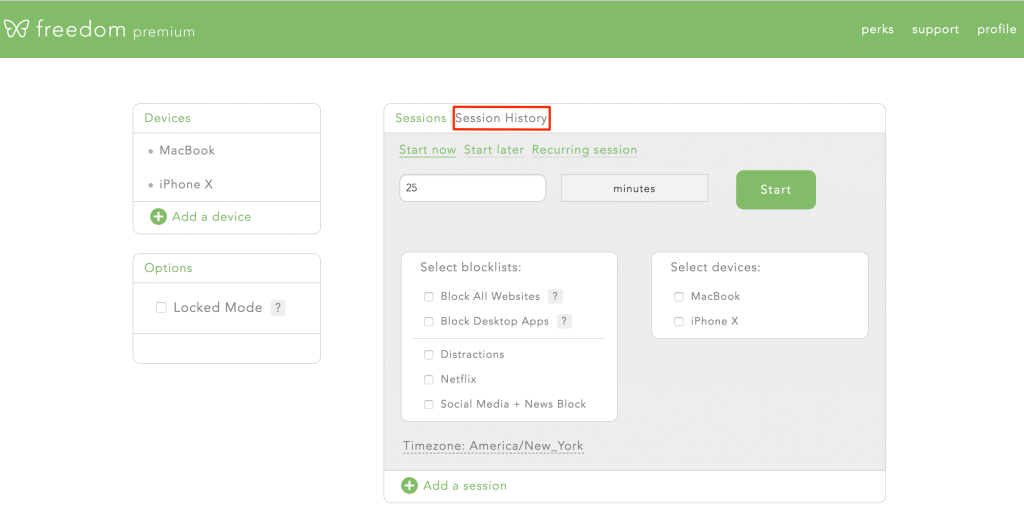Tick the Netflix blocklist checkbox
The width and height of the screenshot is (1024, 507).
click(x=429, y=380)
